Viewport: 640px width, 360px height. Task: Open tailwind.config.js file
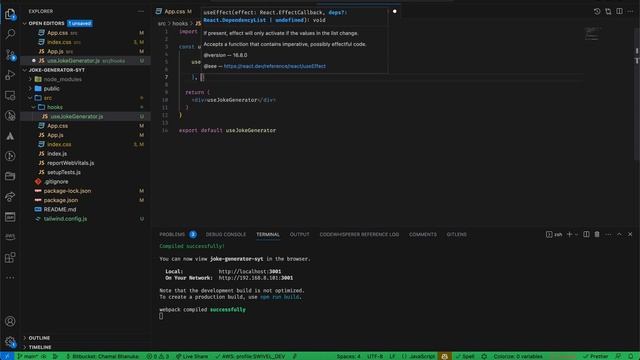(x=65, y=219)
